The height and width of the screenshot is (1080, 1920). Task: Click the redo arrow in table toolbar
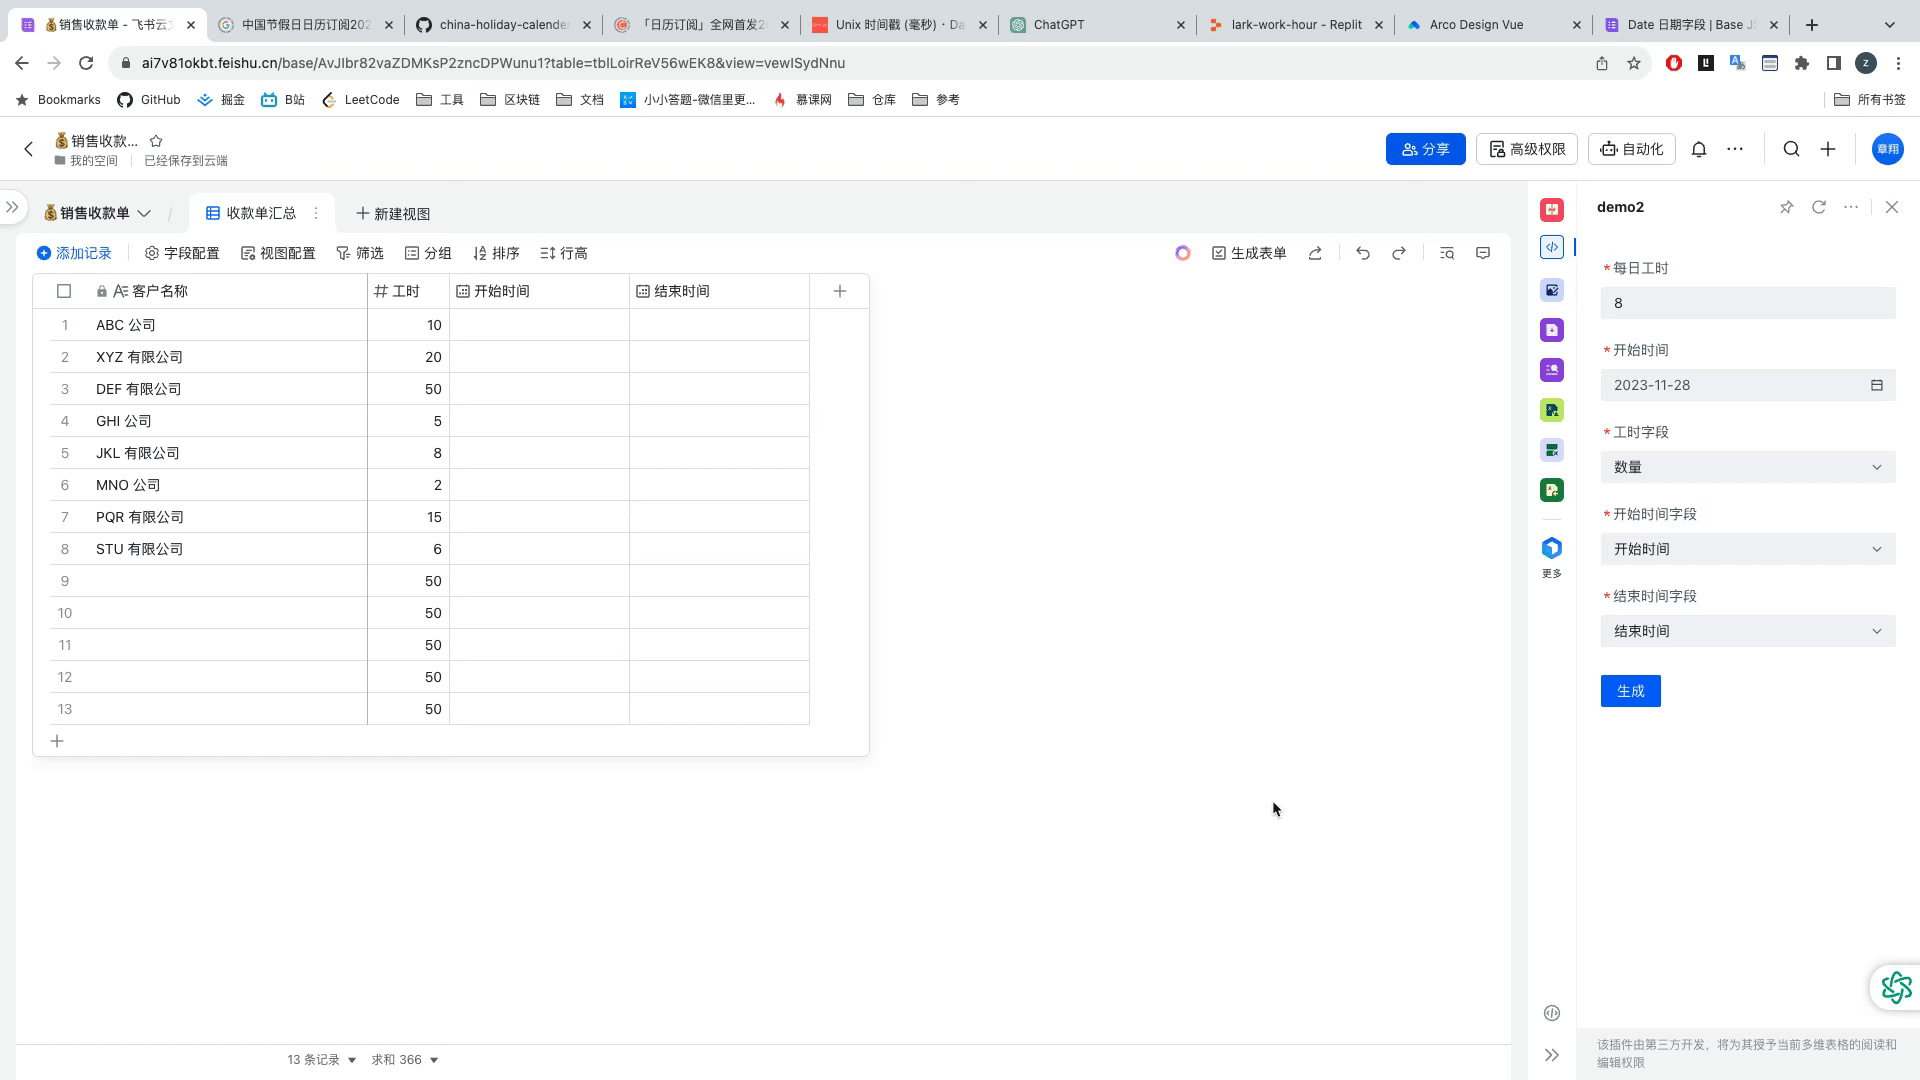coord(1399,254)
